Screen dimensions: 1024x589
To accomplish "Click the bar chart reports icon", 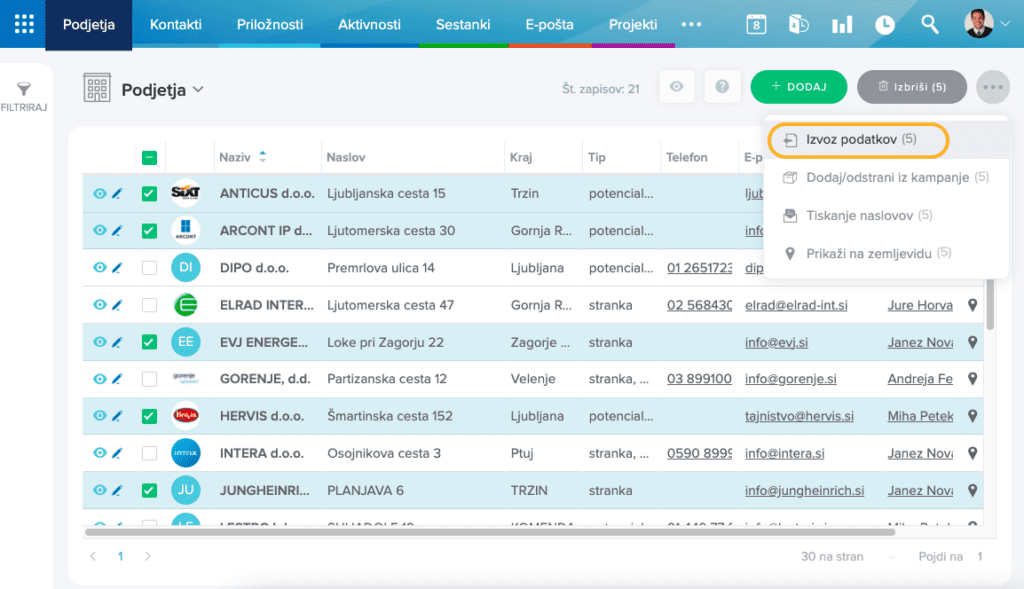I will [842, 25].
